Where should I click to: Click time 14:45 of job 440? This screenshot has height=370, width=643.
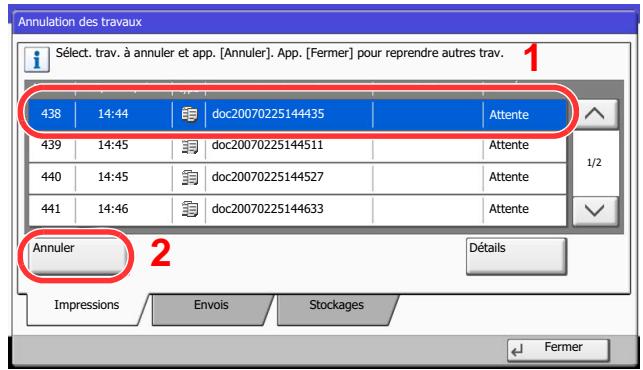113,177
